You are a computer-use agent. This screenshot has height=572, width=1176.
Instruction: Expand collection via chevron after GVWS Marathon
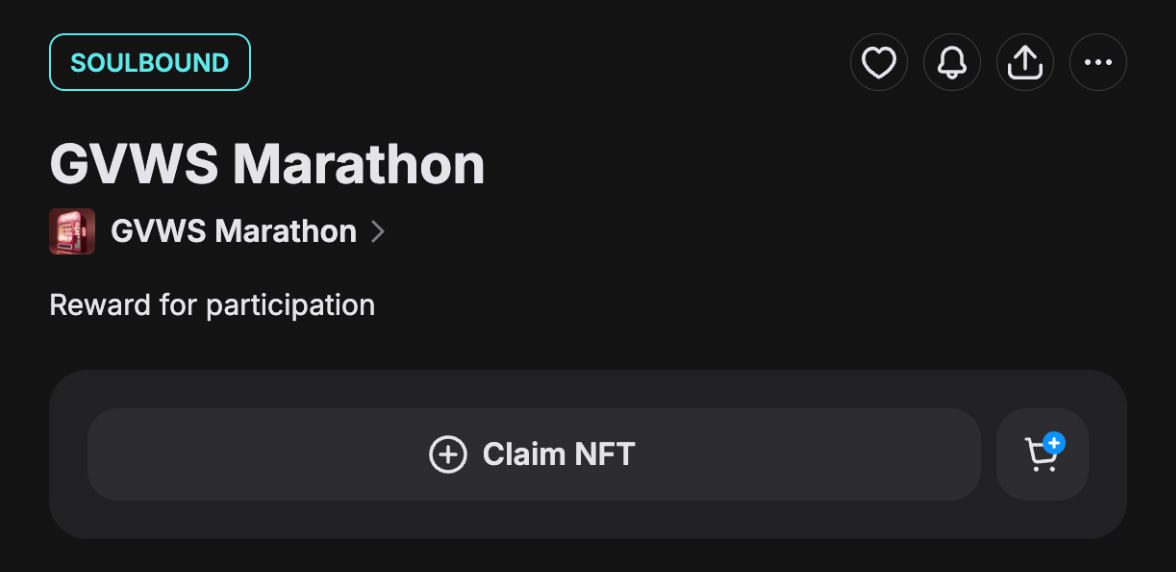click(377, 232)
